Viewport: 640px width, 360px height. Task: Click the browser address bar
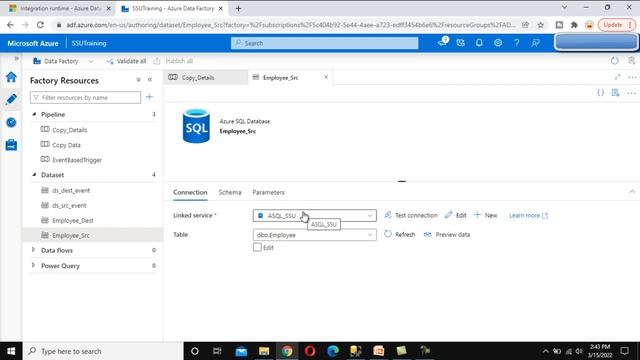click(291, 25)
